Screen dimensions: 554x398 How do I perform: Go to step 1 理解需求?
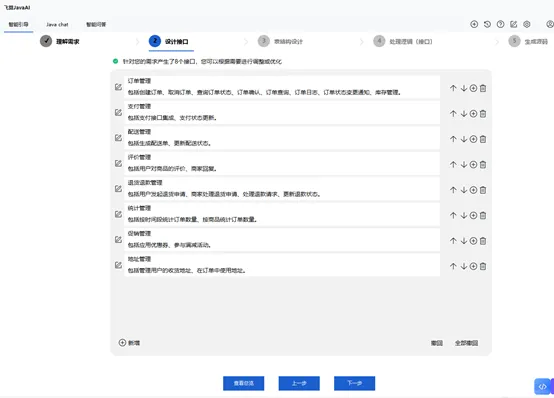tap(60, 41)
